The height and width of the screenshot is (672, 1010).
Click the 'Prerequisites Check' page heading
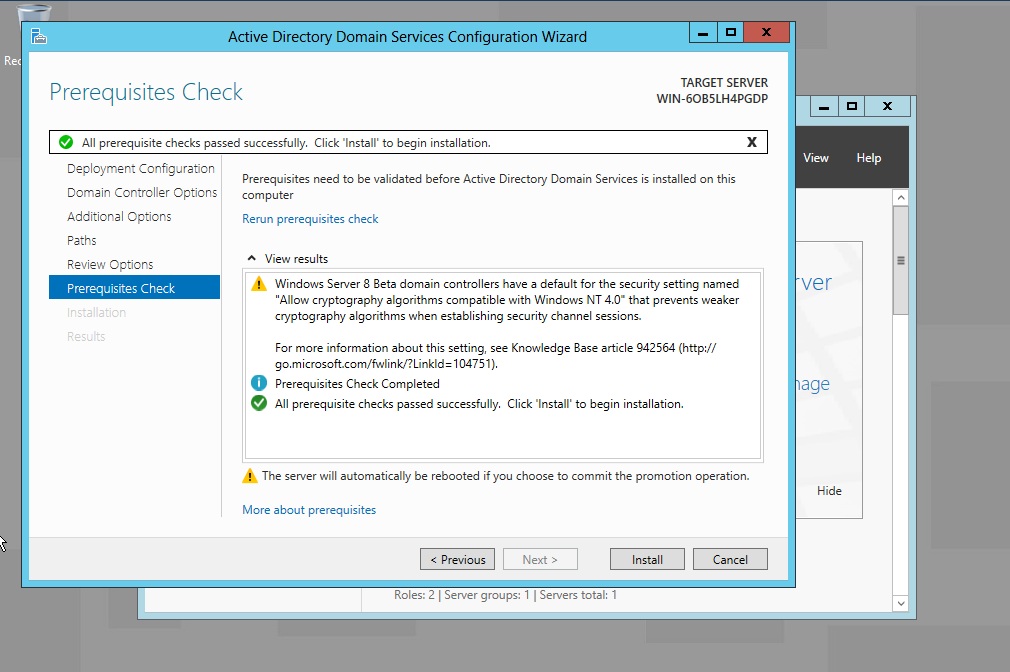coord(146,92)
